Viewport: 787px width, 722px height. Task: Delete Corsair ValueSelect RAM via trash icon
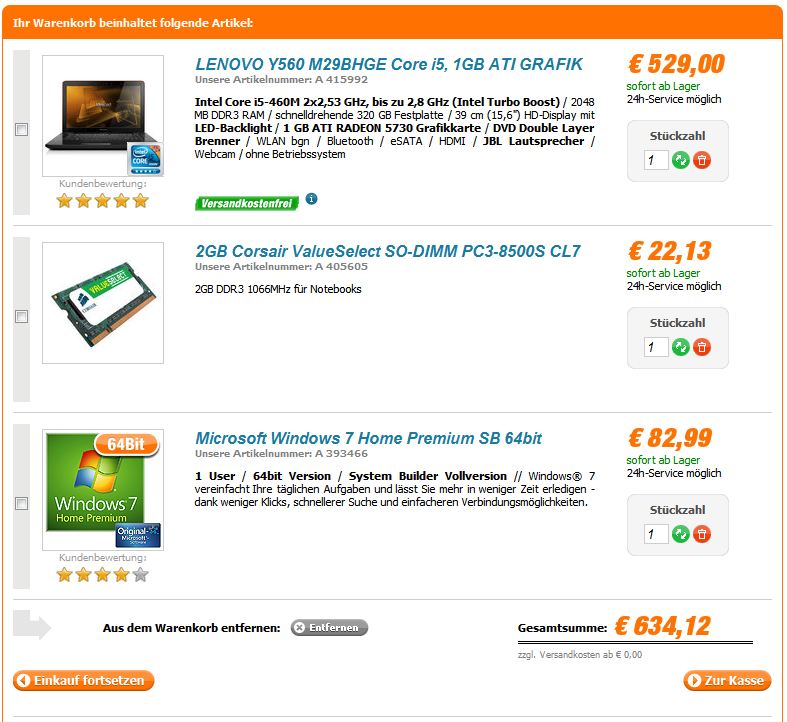[x=702, y=347]
